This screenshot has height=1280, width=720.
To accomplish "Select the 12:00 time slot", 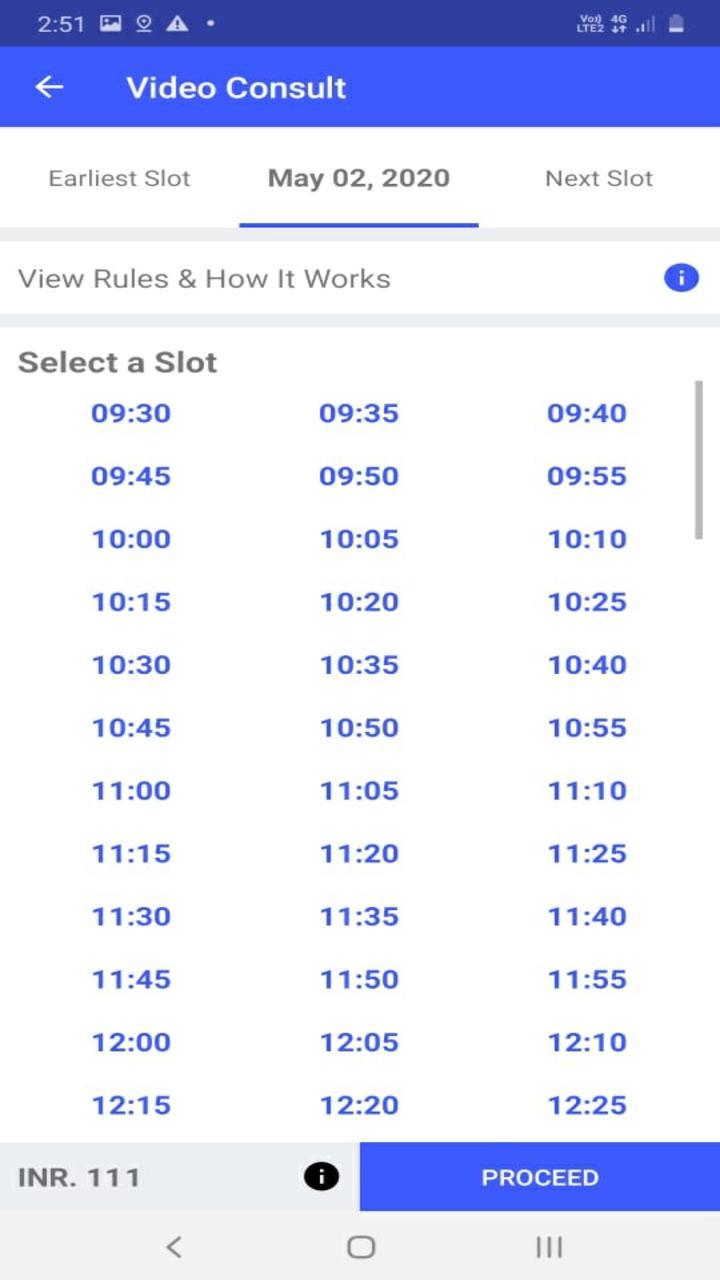I will (131, 1042).
